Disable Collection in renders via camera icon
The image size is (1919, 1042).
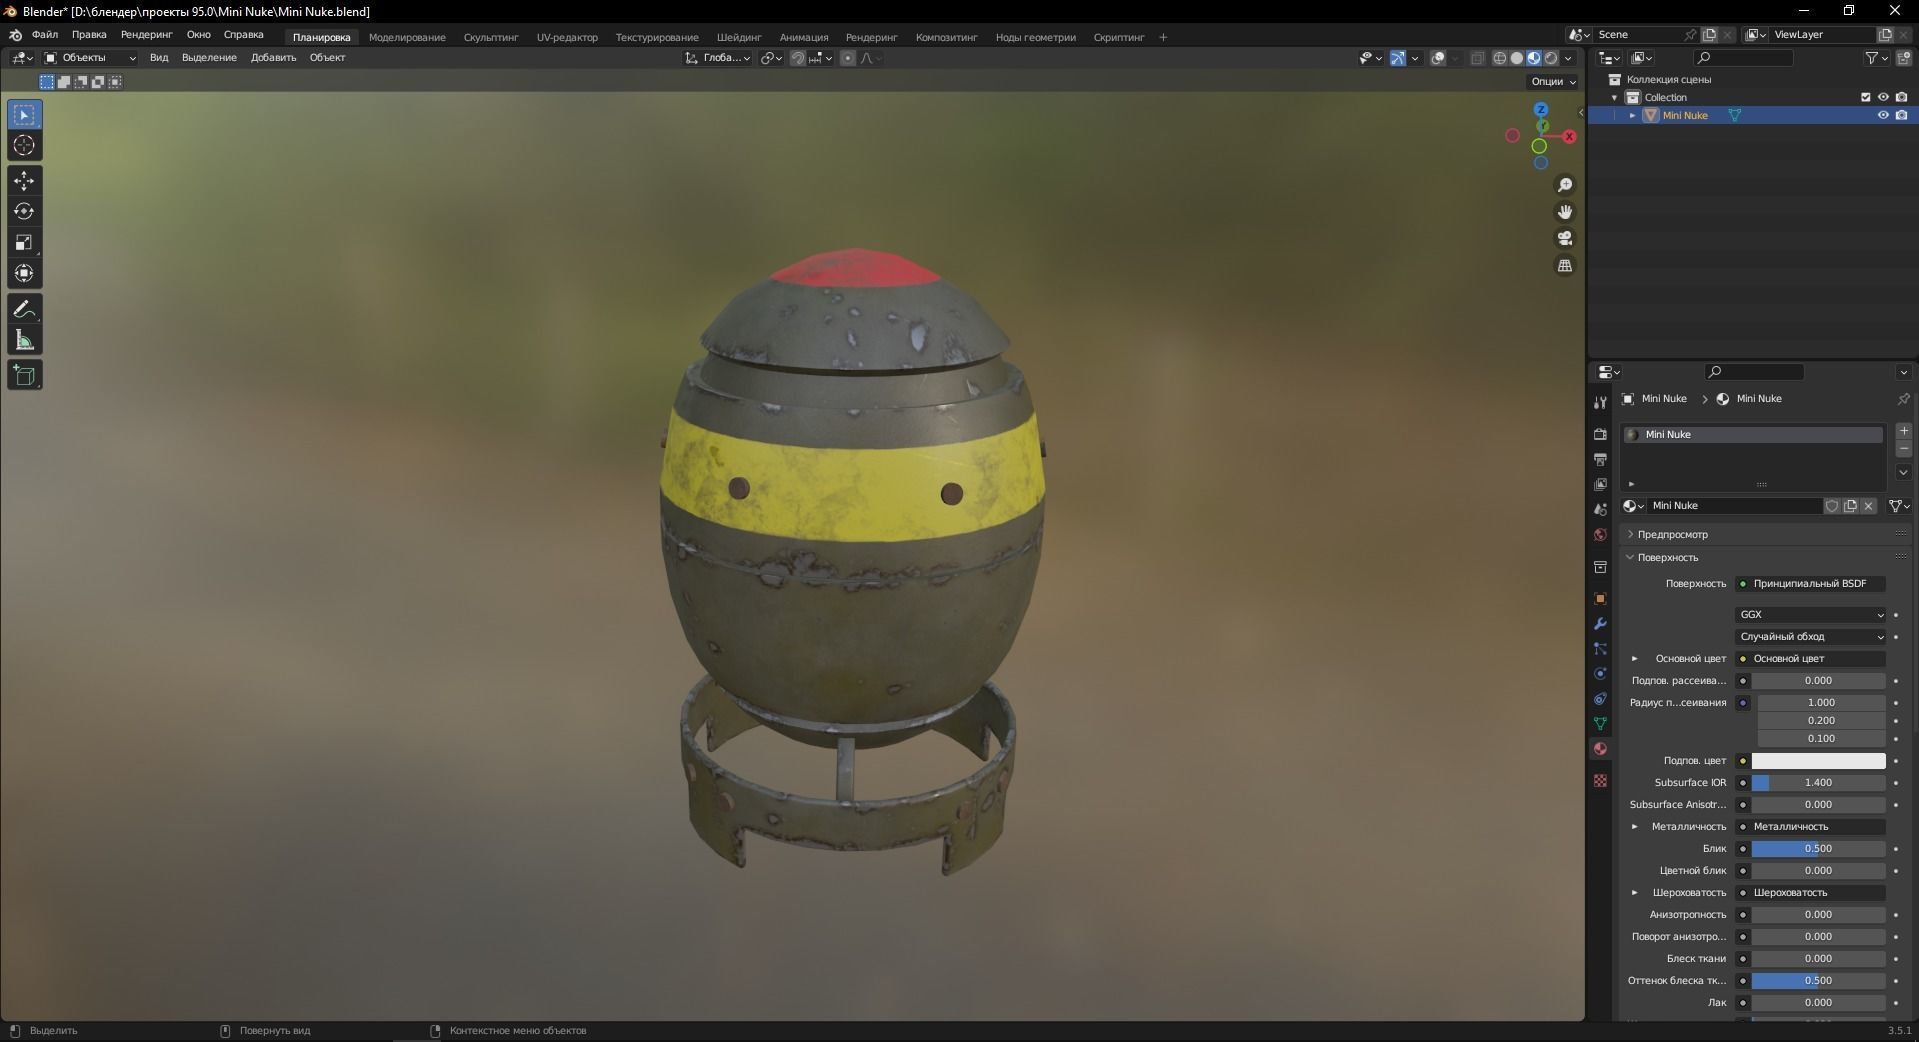(x=1901, y=97)
